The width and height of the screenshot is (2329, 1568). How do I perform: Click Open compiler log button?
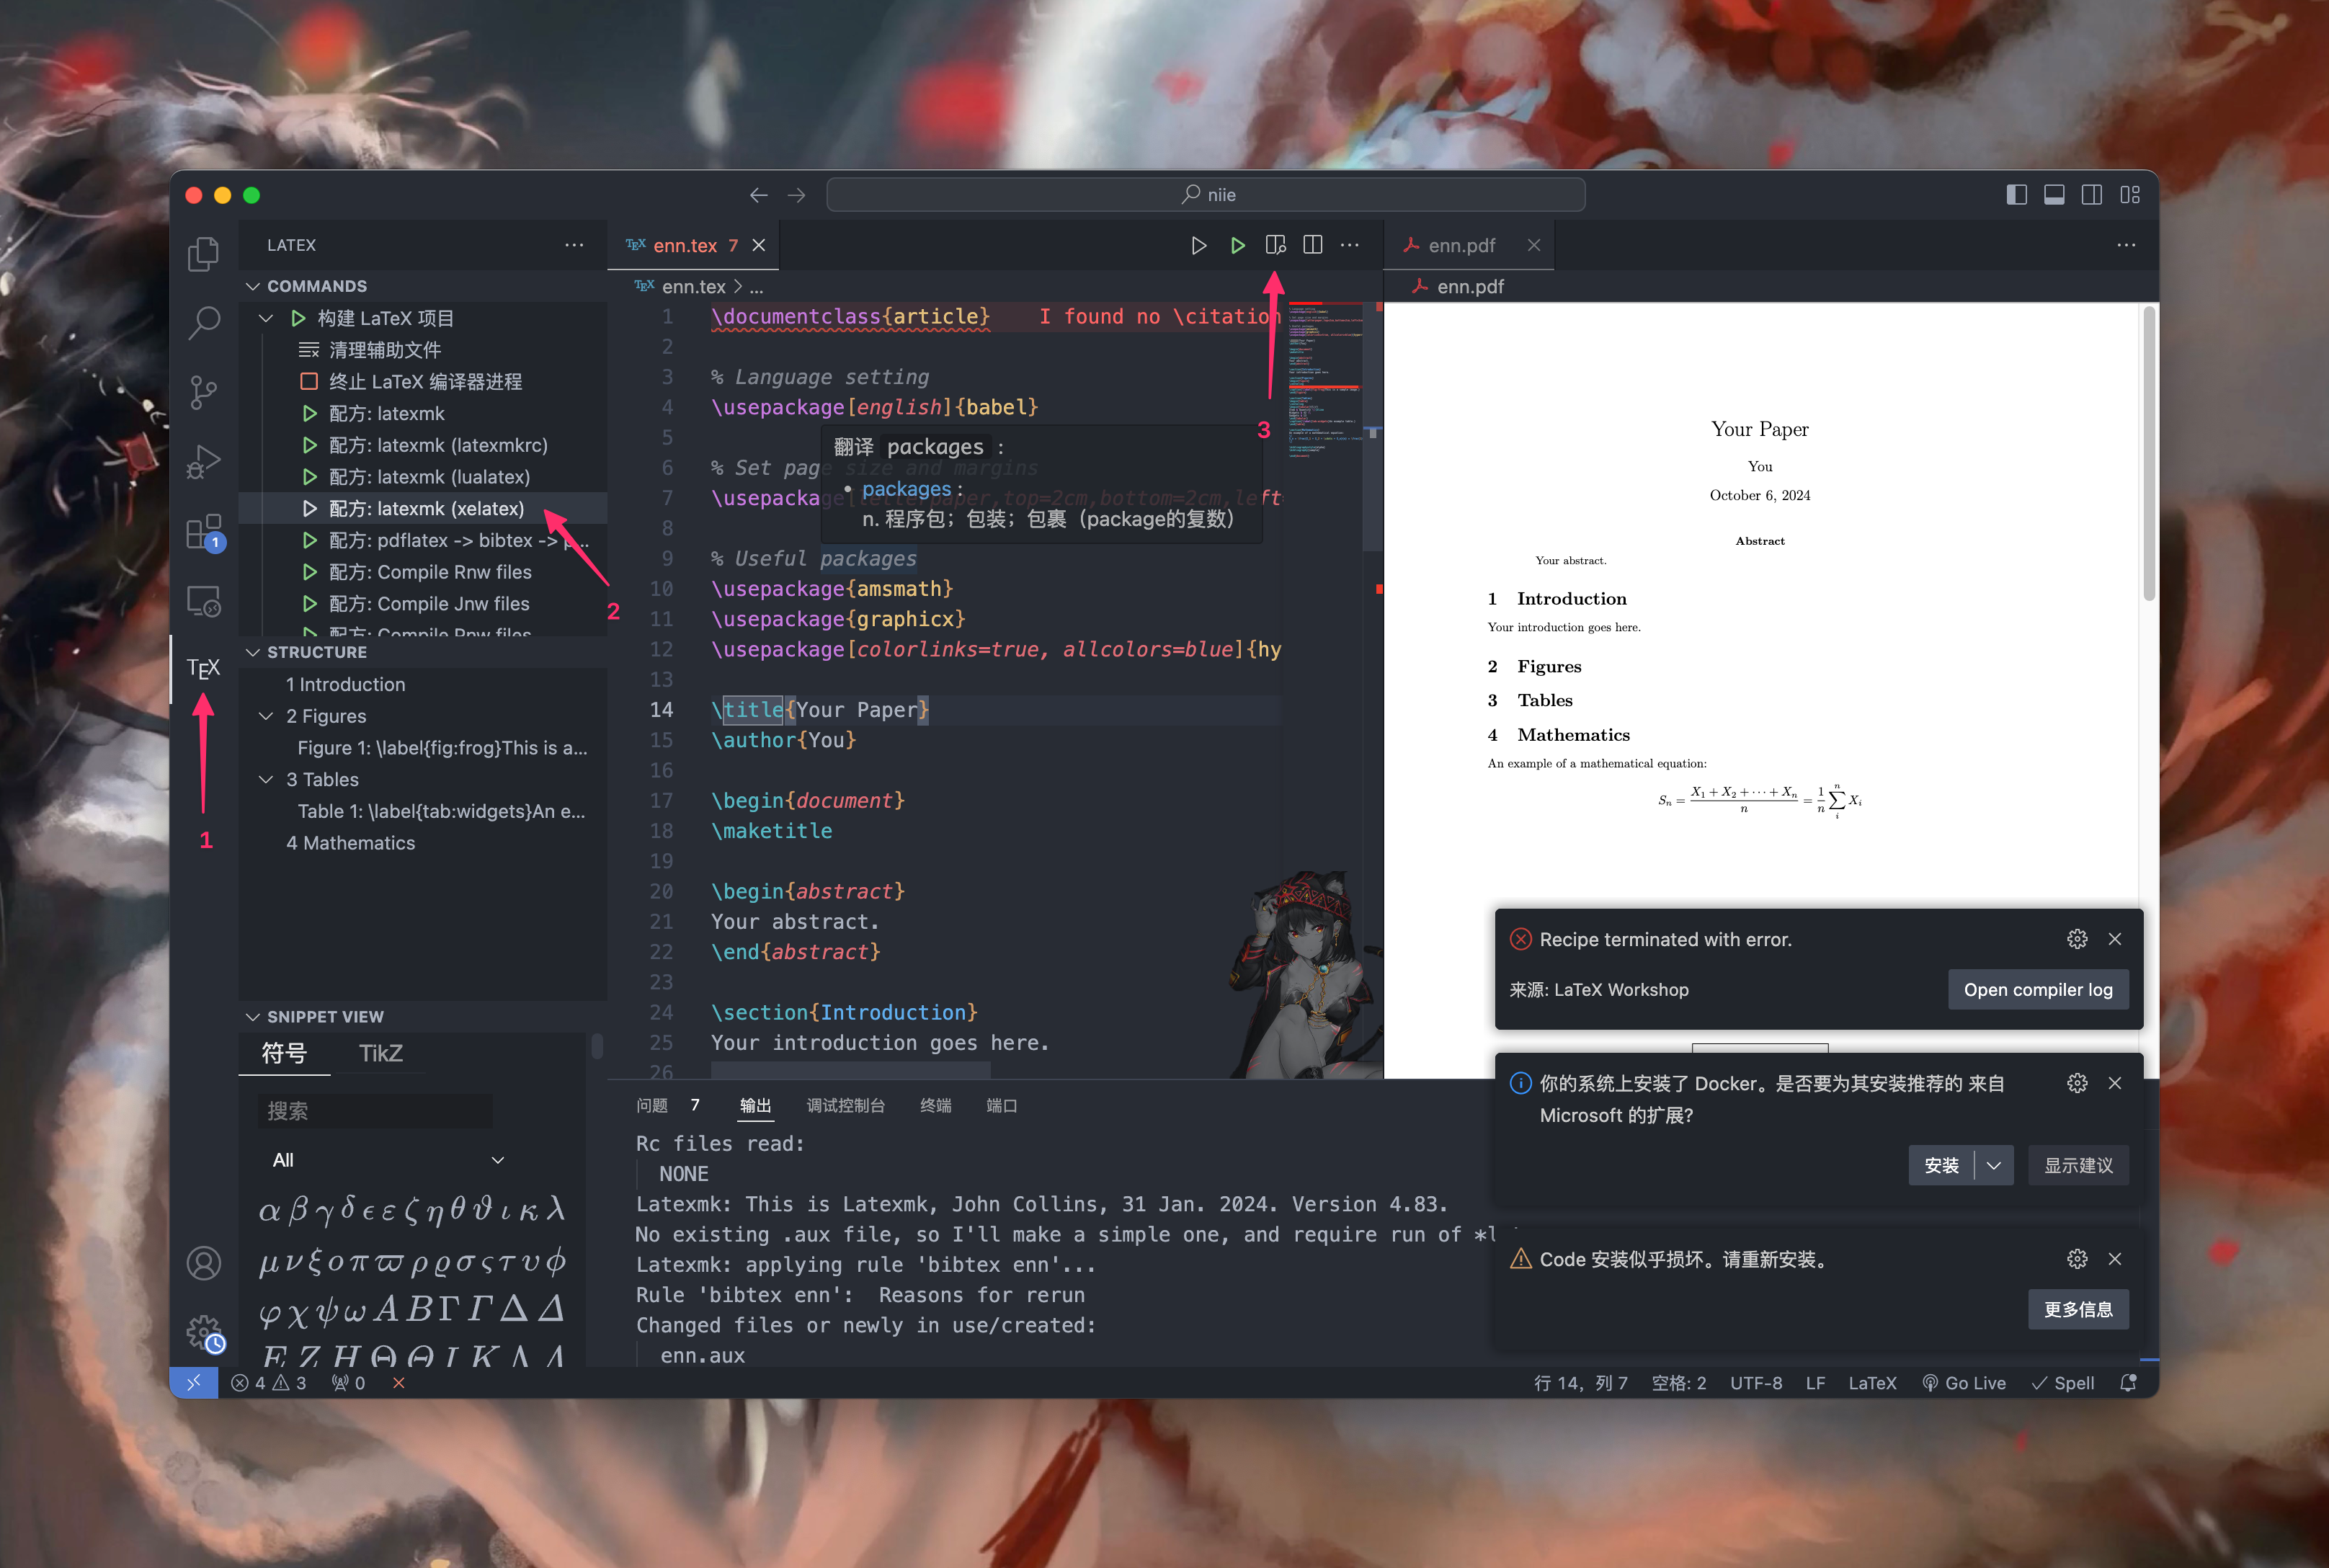(2038, 990)
